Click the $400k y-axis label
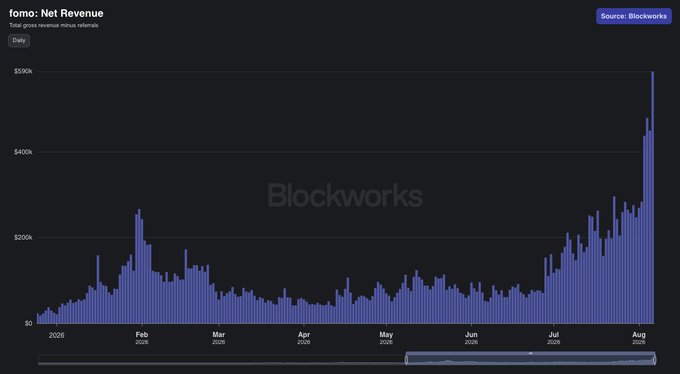Viewport: 680px width, 374px height. coord(23,152)
